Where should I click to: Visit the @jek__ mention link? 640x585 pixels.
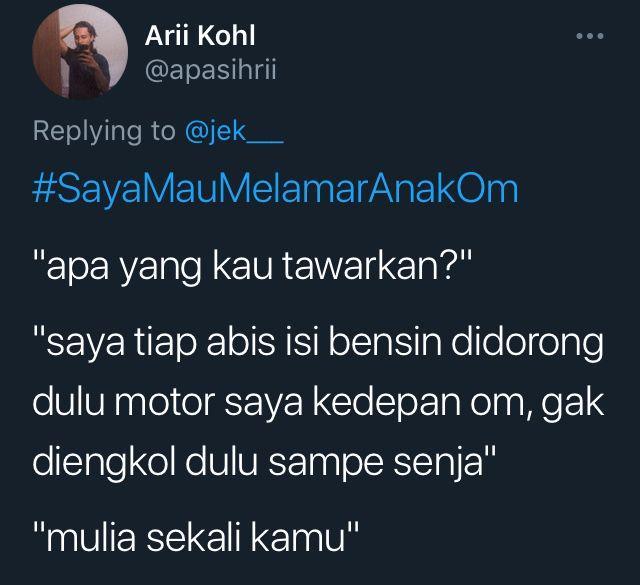point(234,132)
